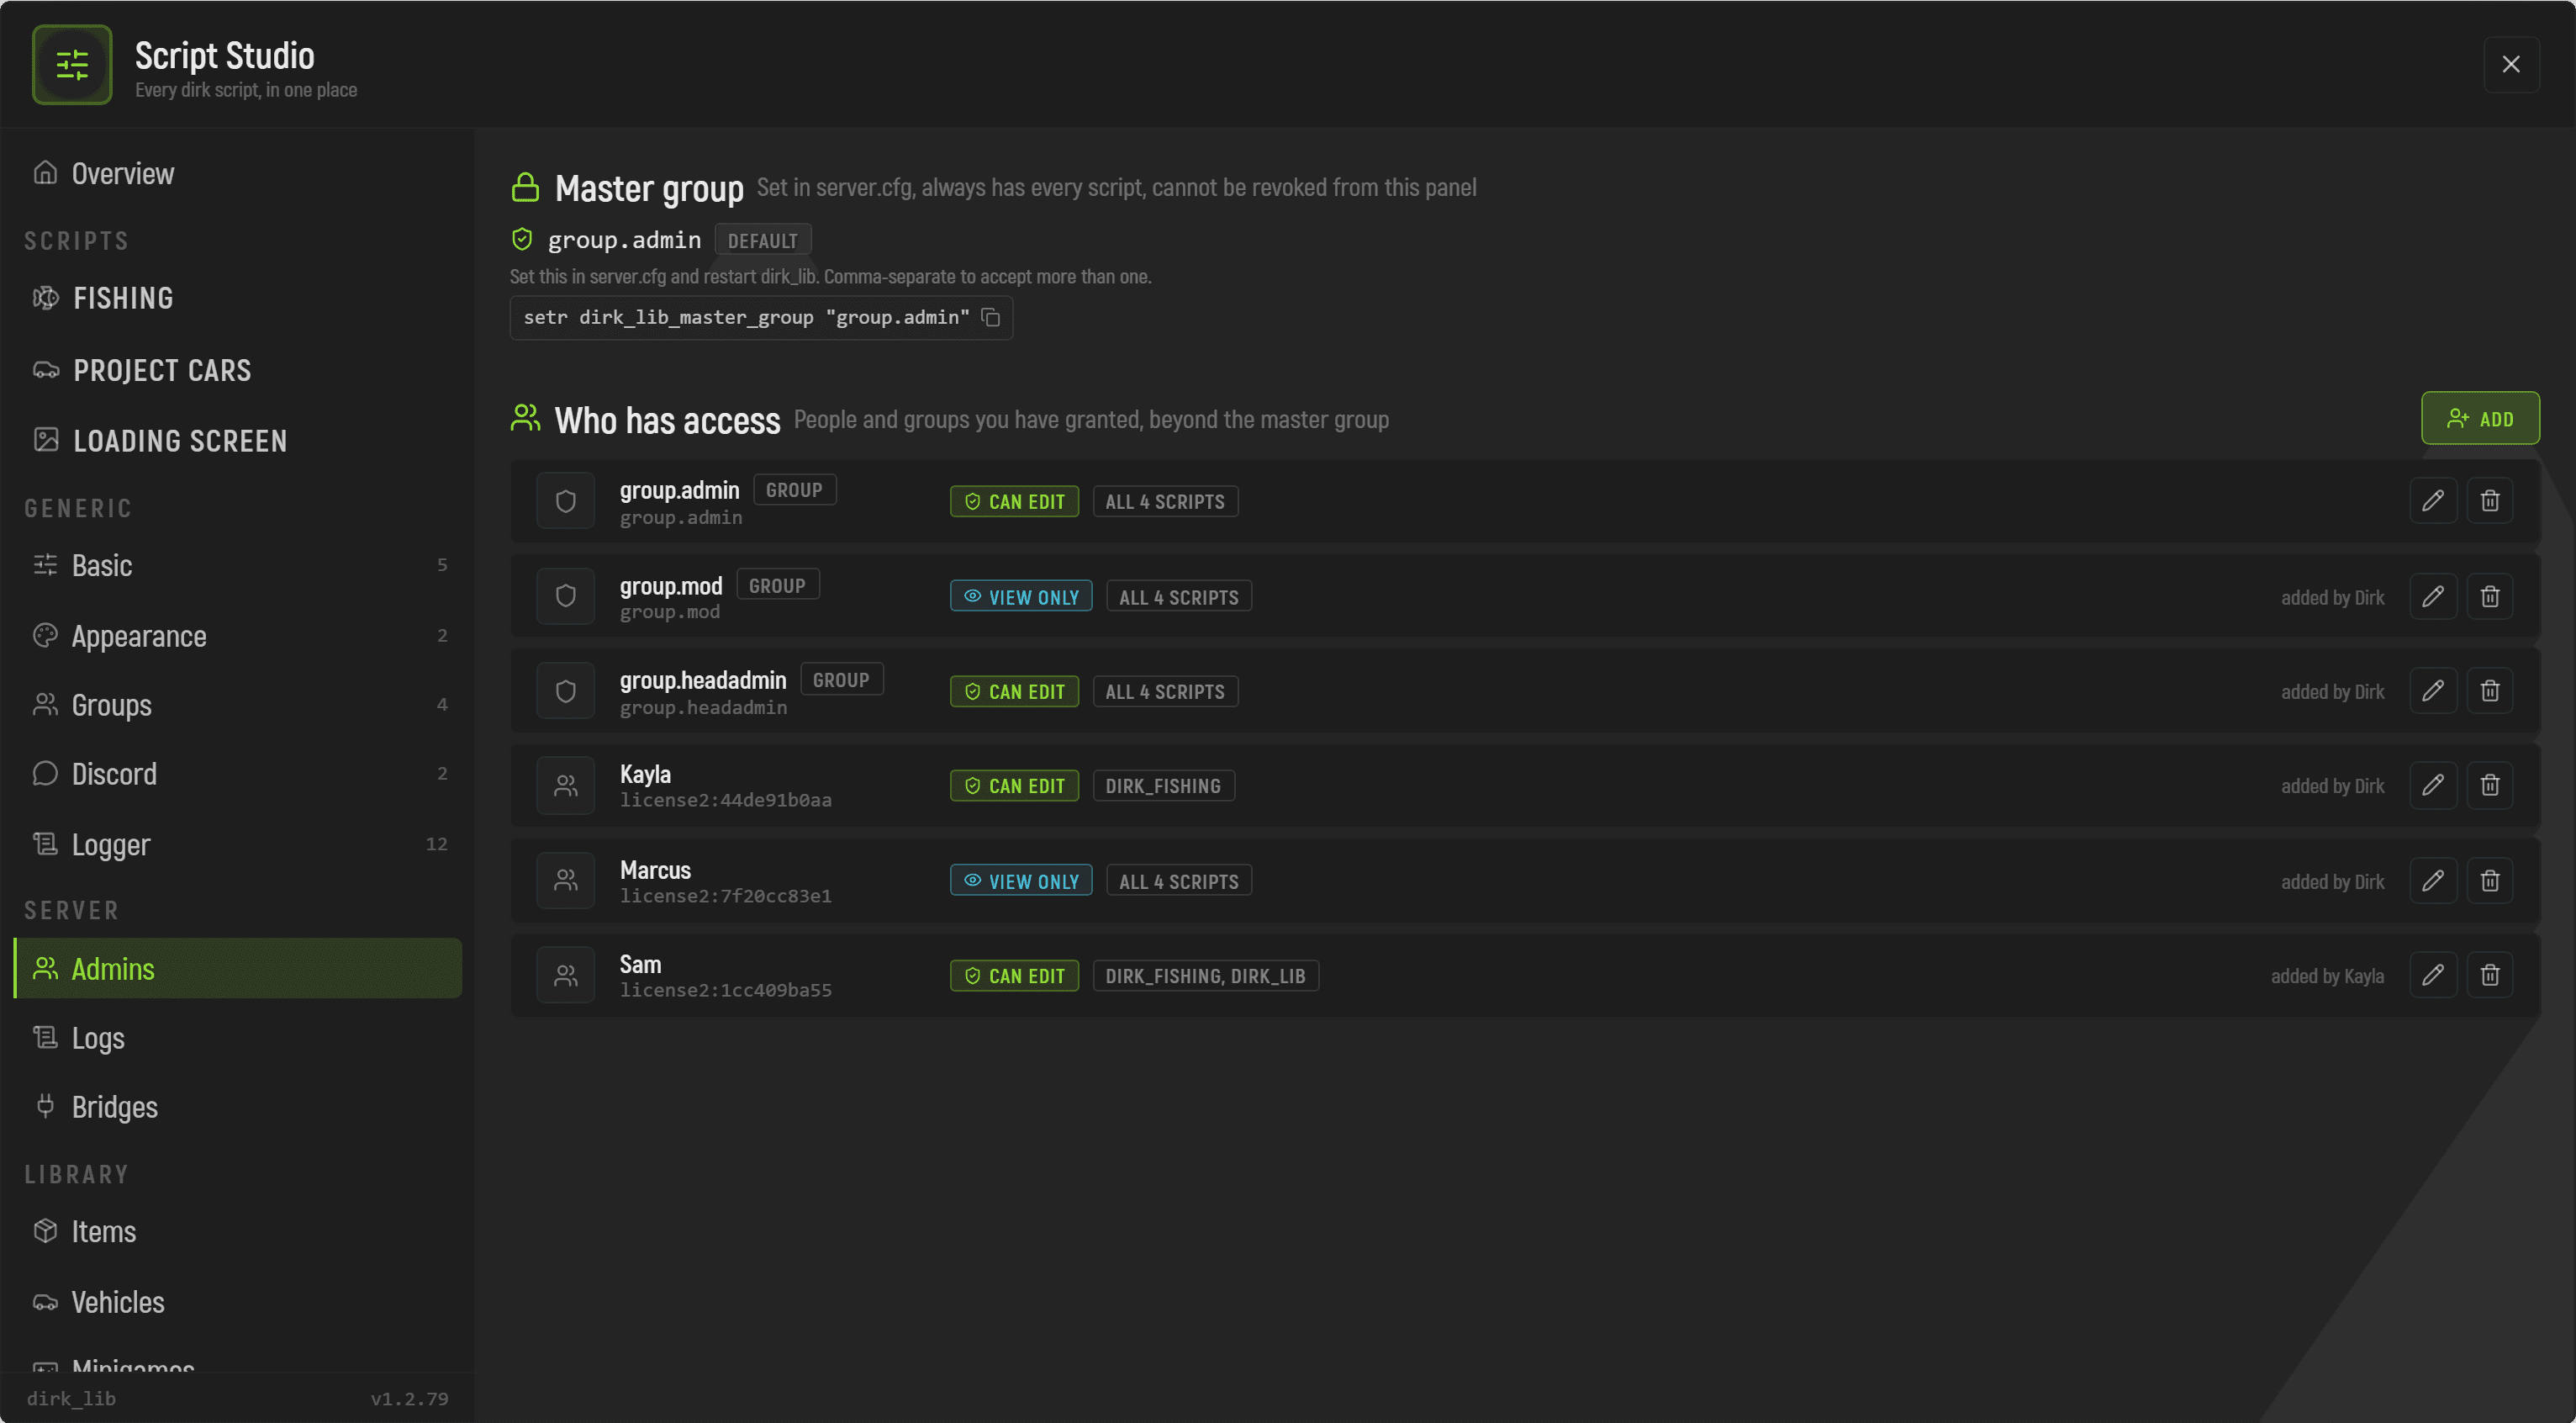The image size is (2576, 1423).
Task: Open the Appearance section
Action: point(237,636)
